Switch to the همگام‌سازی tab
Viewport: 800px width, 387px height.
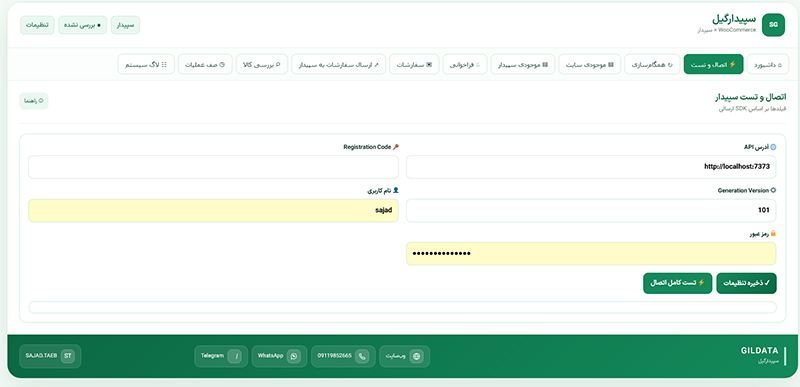pos(652,65)
